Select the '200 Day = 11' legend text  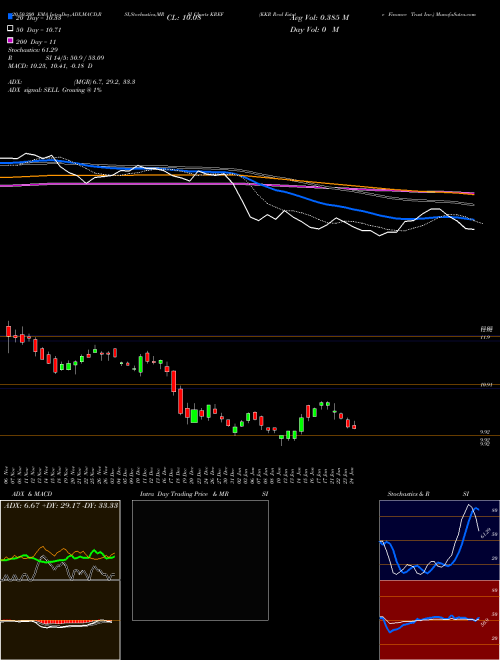(x=35, y=42)
